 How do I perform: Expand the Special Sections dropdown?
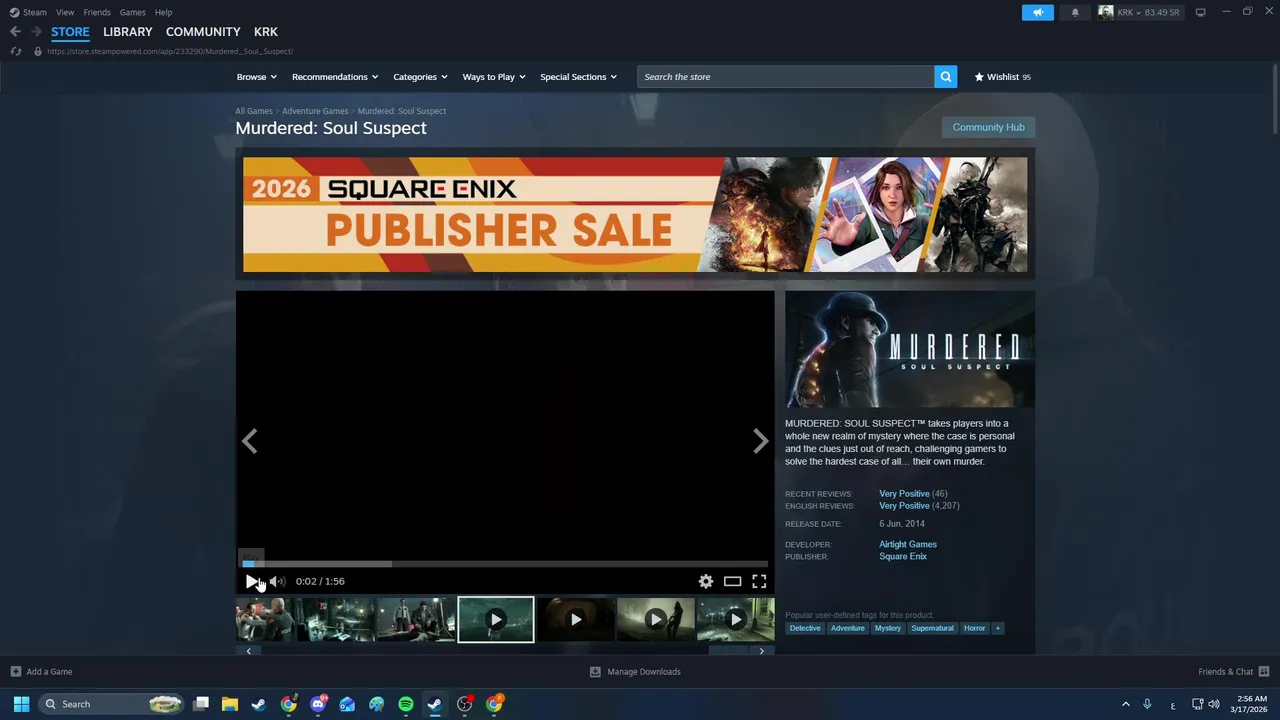579,77
